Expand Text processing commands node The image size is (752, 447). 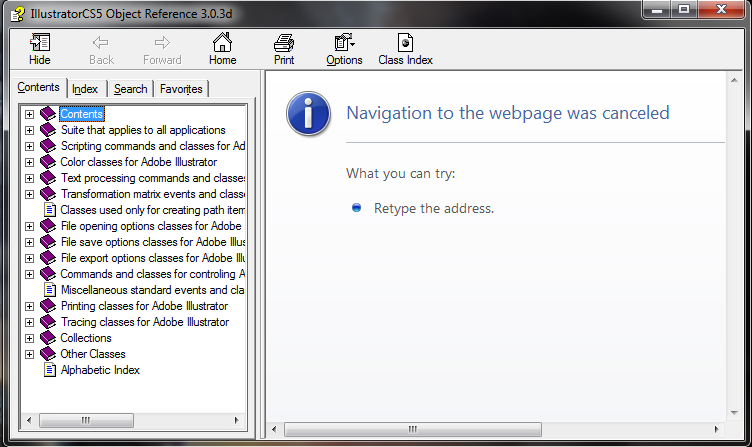(x=29, y=178)
